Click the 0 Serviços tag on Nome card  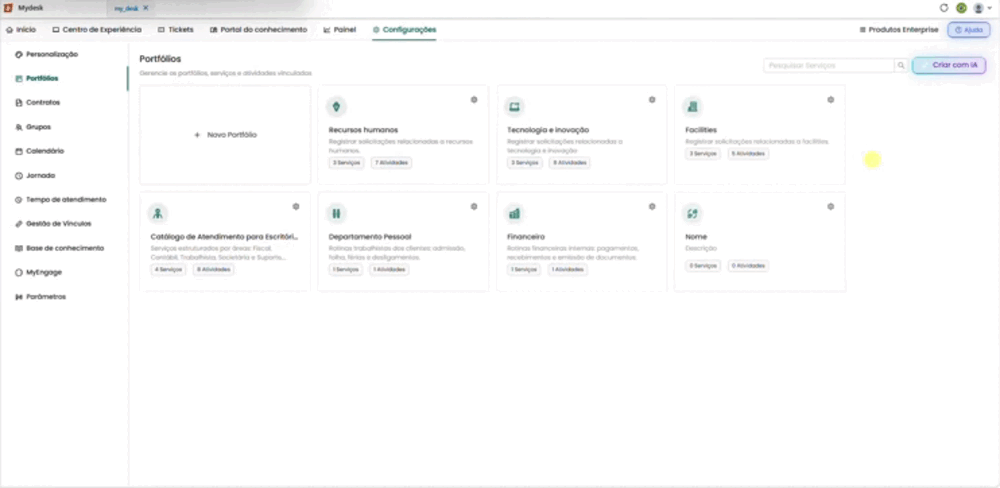[703, 265]
